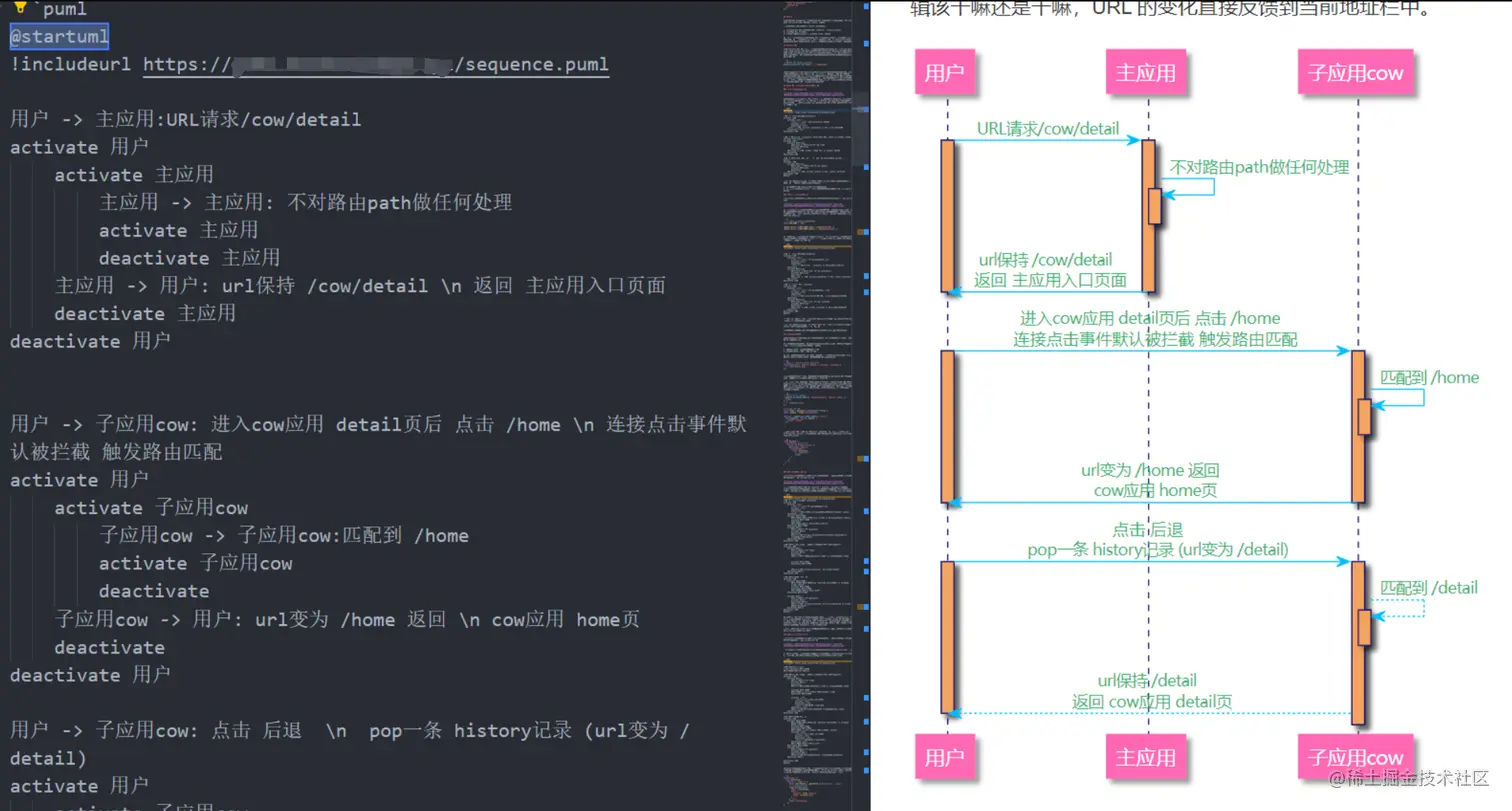Click the top 子应用cow participant box in diagram
The width and height of the screenshot is (1512, 811).
tap(1355, 72)
